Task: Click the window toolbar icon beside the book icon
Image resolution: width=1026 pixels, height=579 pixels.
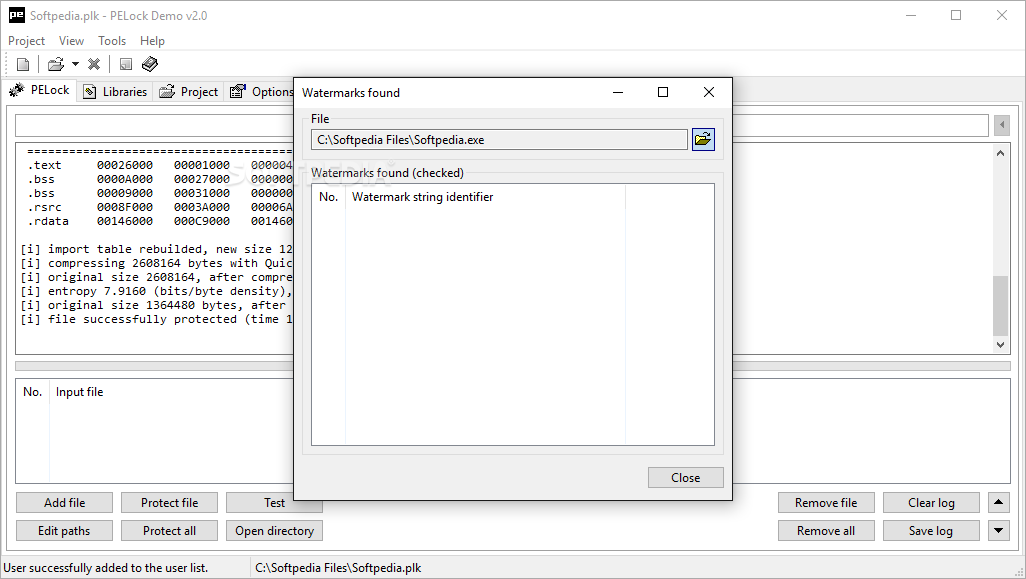Action: point(126,64)
